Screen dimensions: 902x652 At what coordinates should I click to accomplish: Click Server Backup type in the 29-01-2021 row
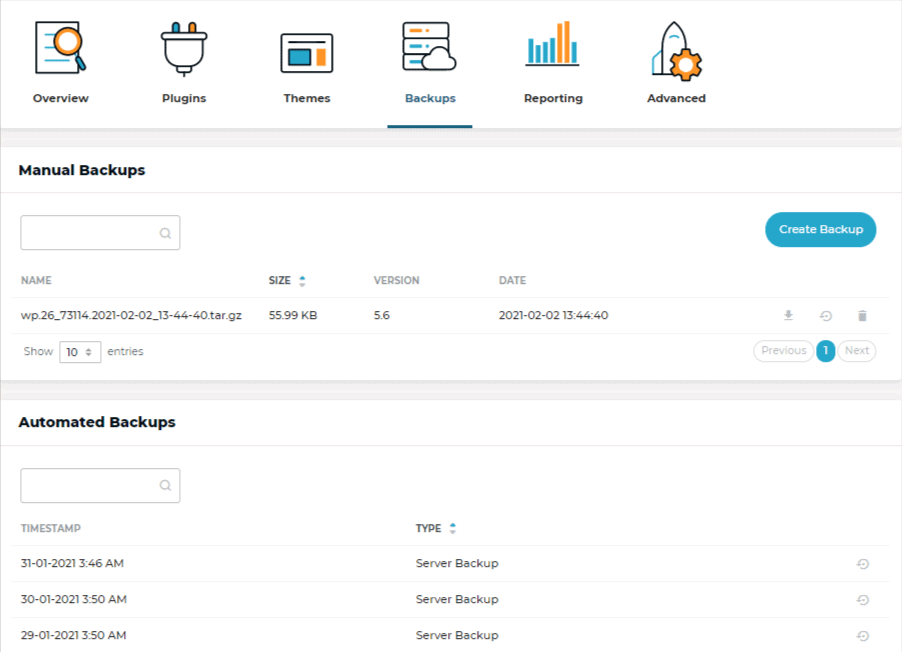(x=457, y=635)
